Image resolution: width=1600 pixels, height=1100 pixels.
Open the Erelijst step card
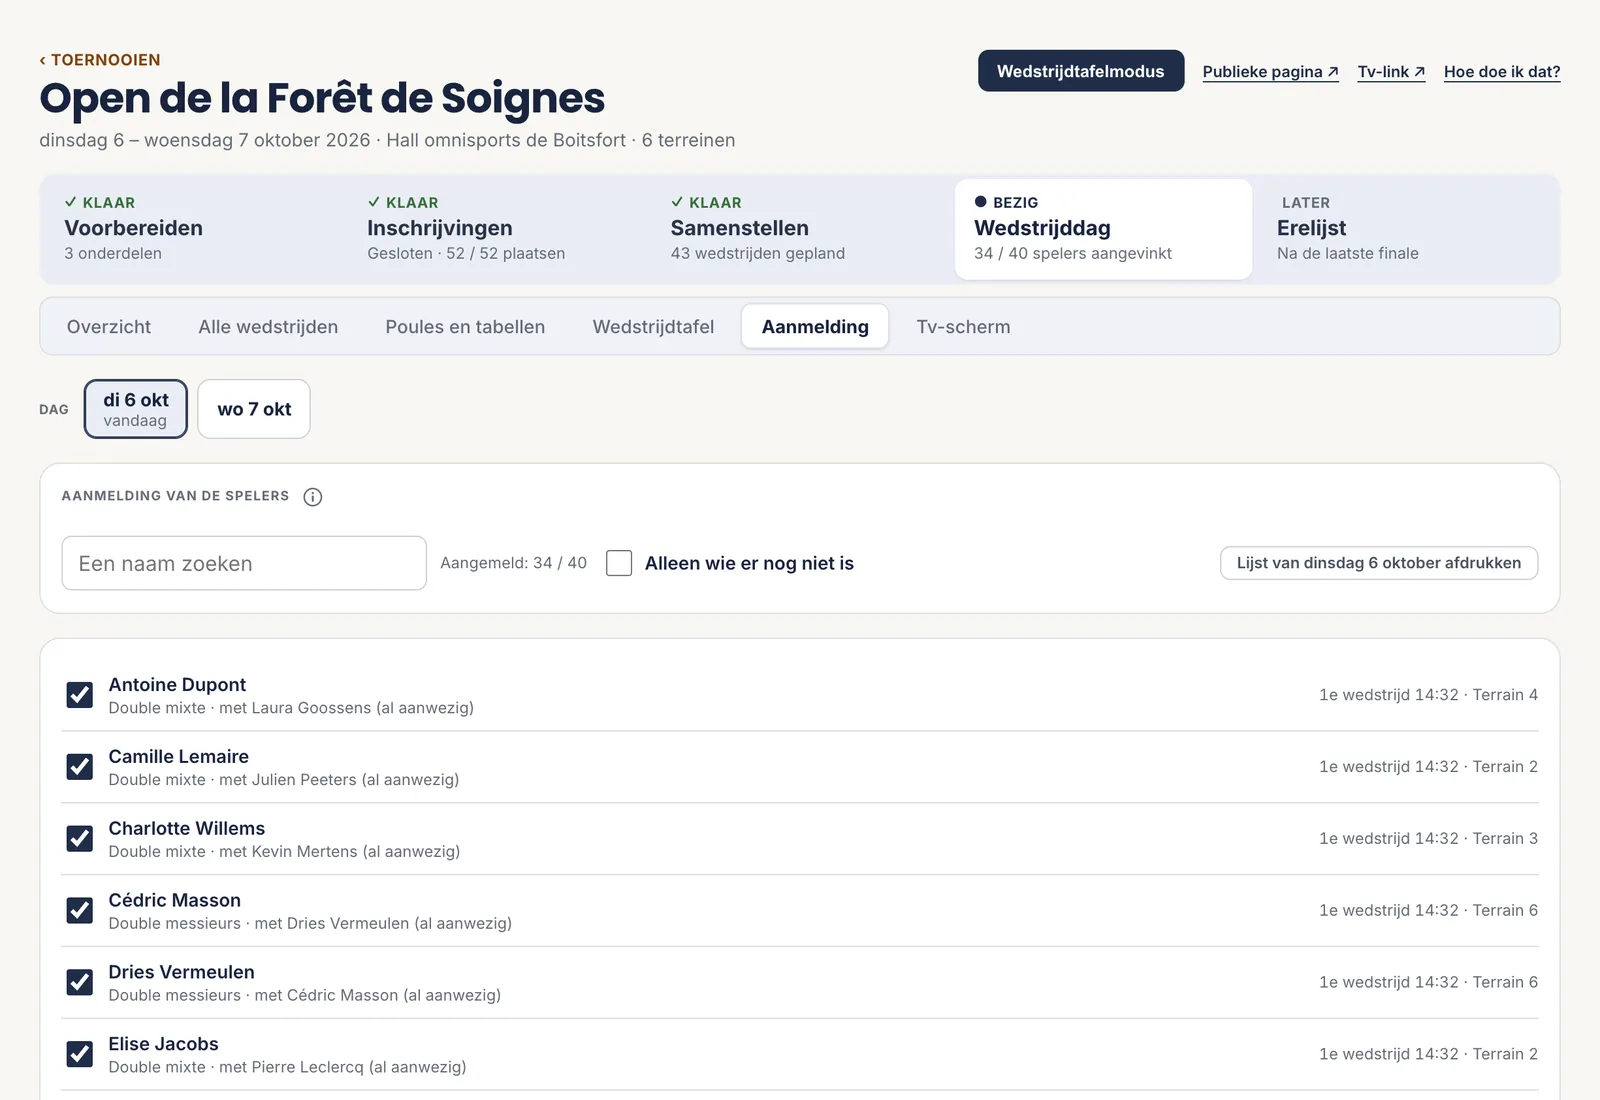click(x=1405, y=228)
